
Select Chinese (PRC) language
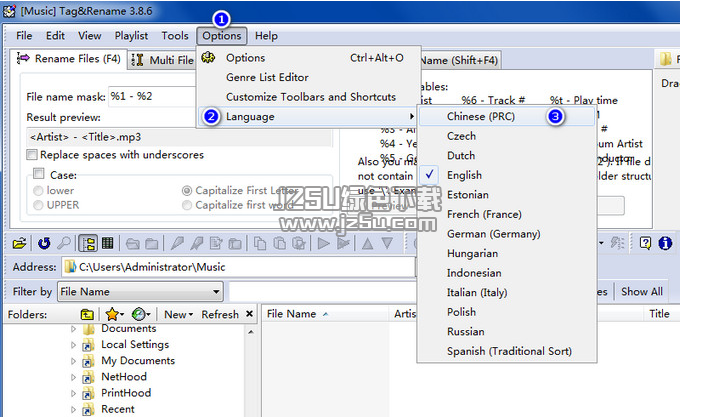507,116
